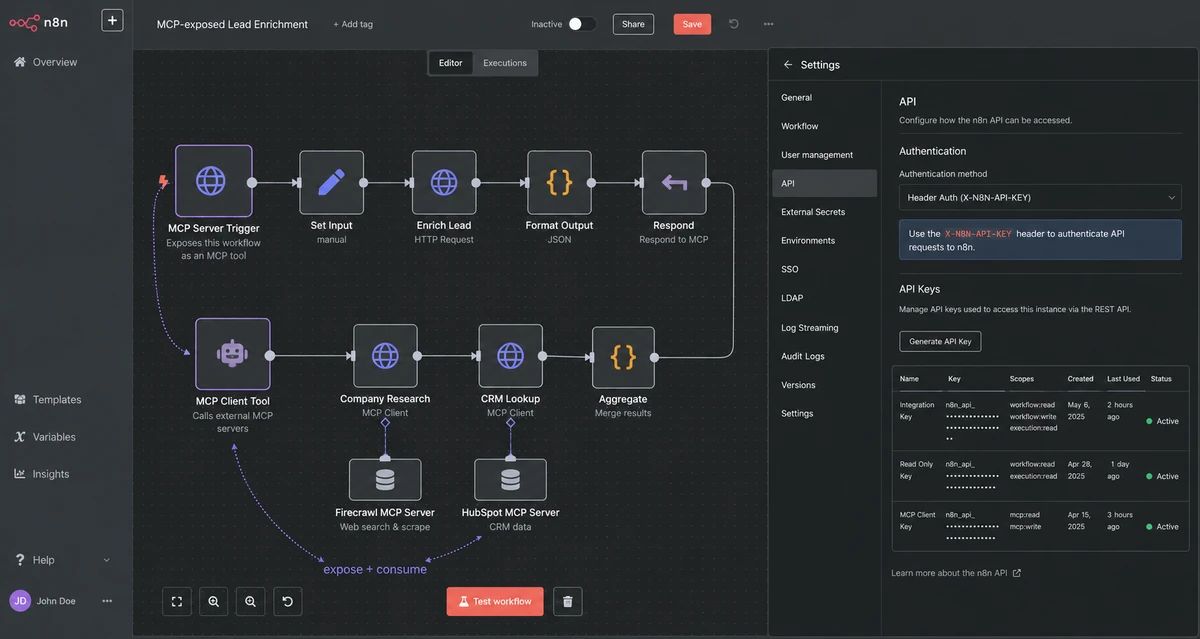Click + Add tag
This screenshot has height=639, width=1200.
(353, 24)
